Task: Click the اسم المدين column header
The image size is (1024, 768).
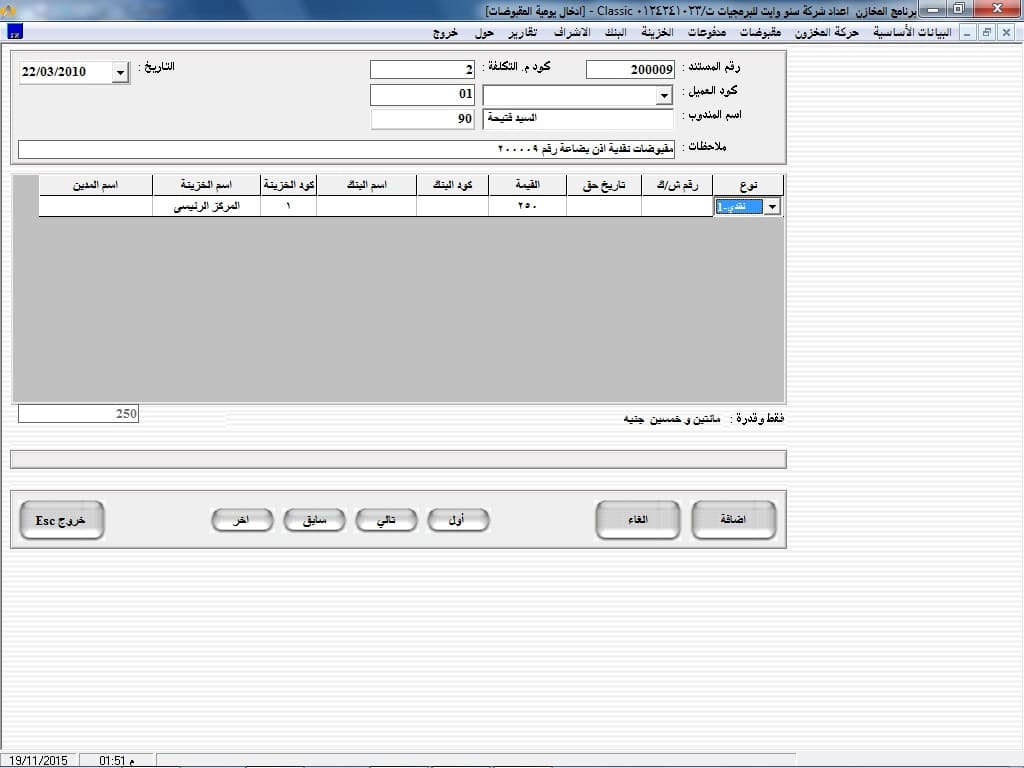Action: 95,185
